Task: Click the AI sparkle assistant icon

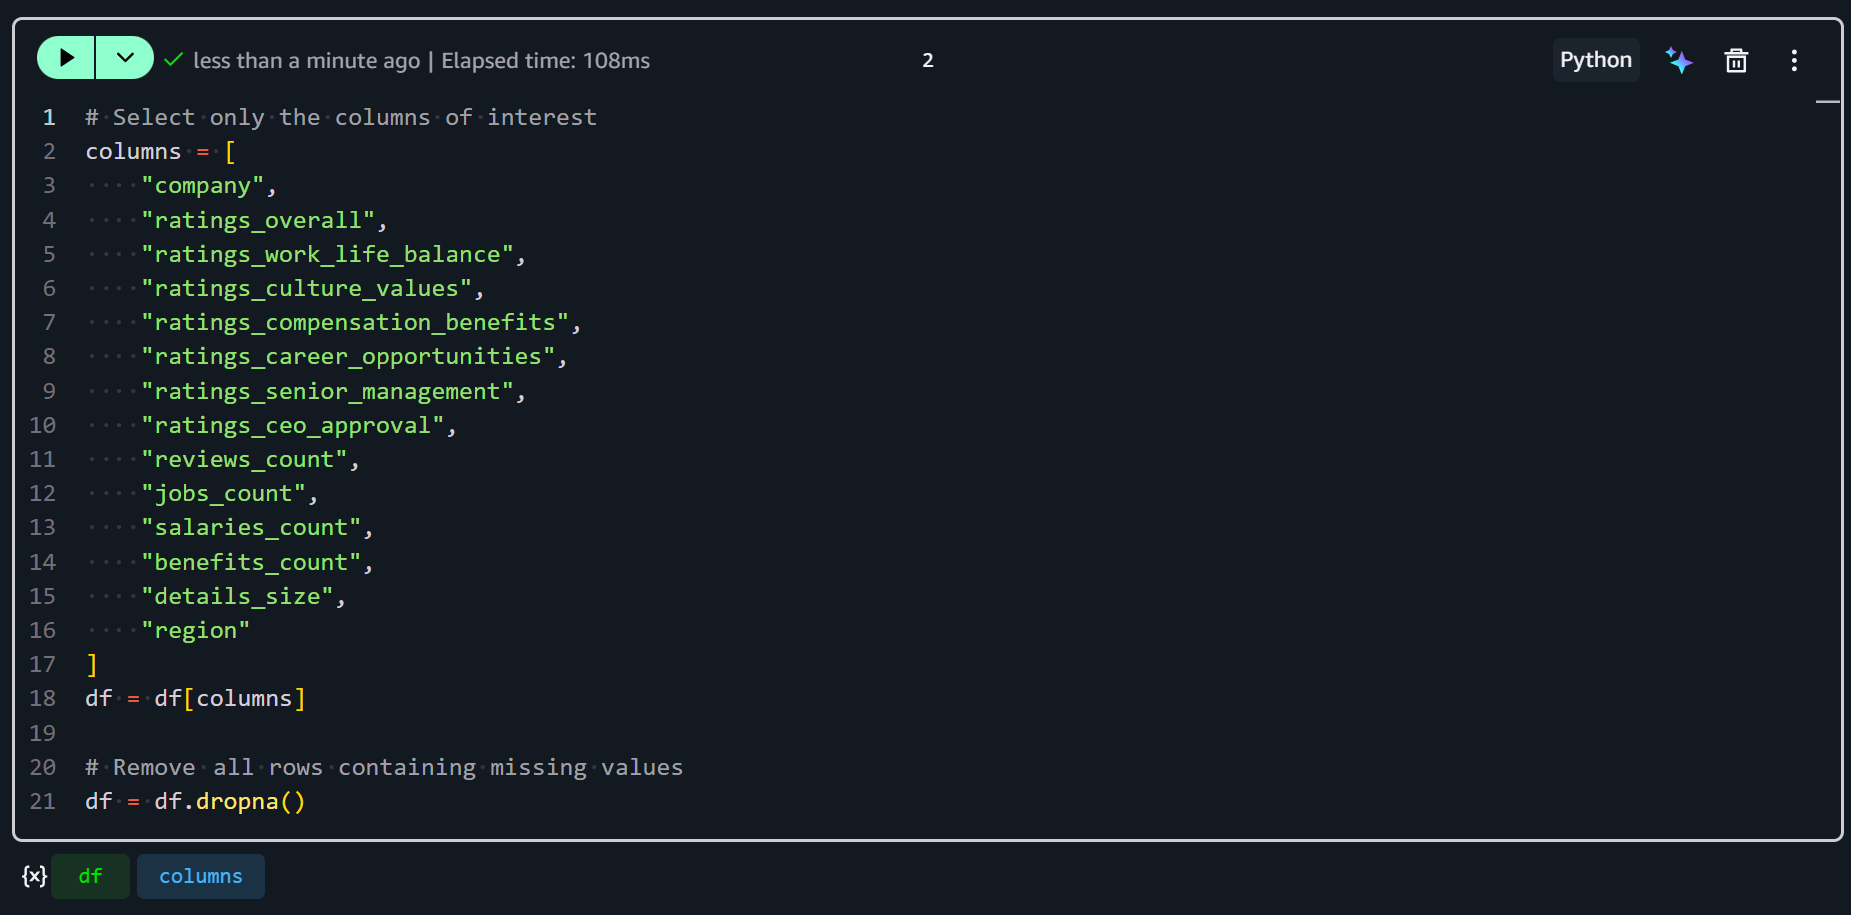Action: click(x=1679, y=60)
